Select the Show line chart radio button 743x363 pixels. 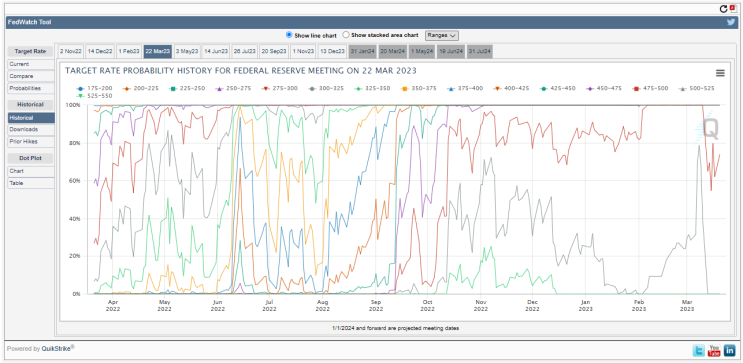pyautogui.click(x=289, y=35)
